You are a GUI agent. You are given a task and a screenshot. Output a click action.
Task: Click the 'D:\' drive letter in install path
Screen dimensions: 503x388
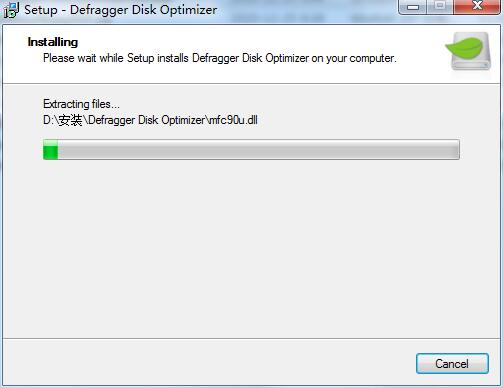pyautogui.click(x=50, y=120)
